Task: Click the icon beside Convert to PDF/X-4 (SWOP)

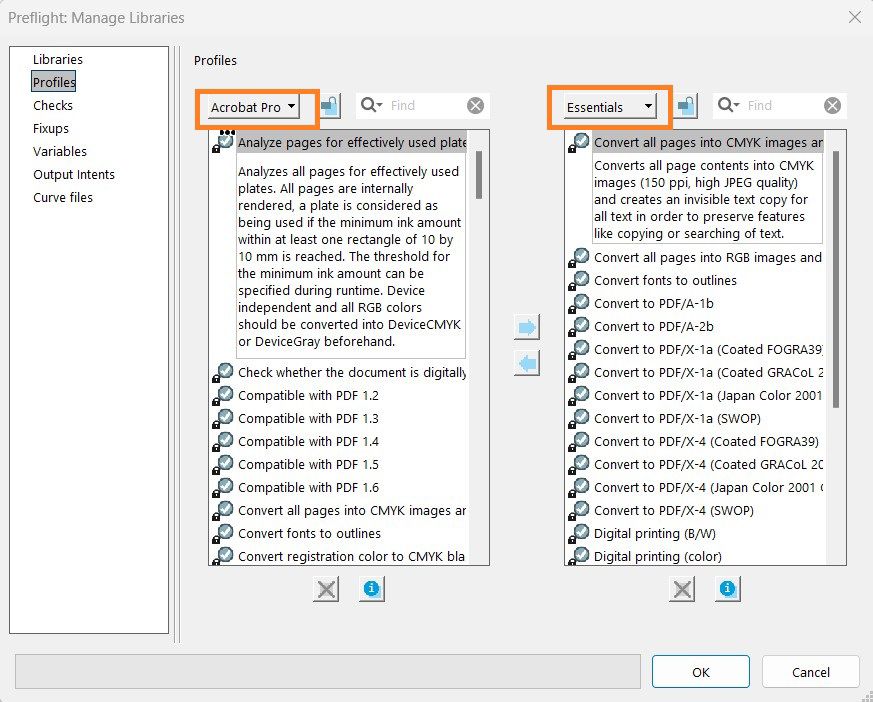Action: click(x=578, y=511)
